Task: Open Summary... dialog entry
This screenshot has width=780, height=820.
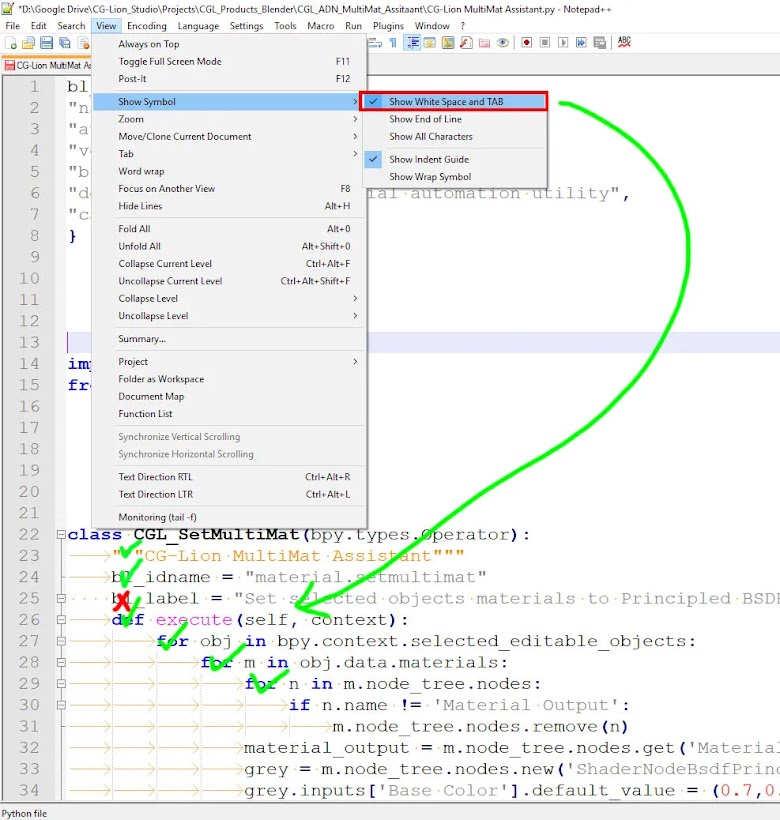Action: (229, 339)
